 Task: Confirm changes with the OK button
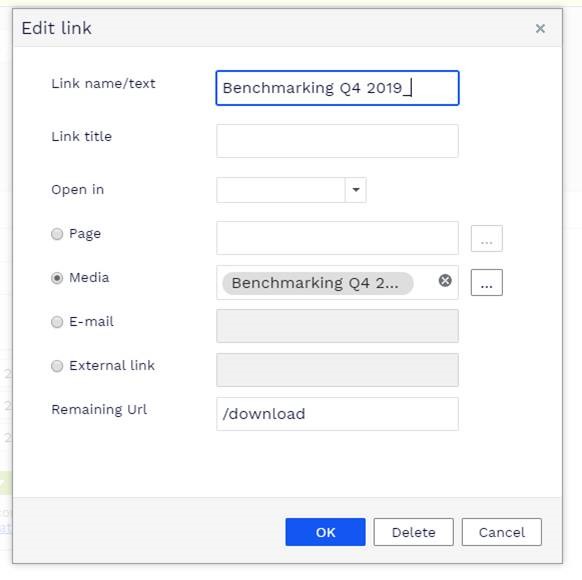point(325,532)
